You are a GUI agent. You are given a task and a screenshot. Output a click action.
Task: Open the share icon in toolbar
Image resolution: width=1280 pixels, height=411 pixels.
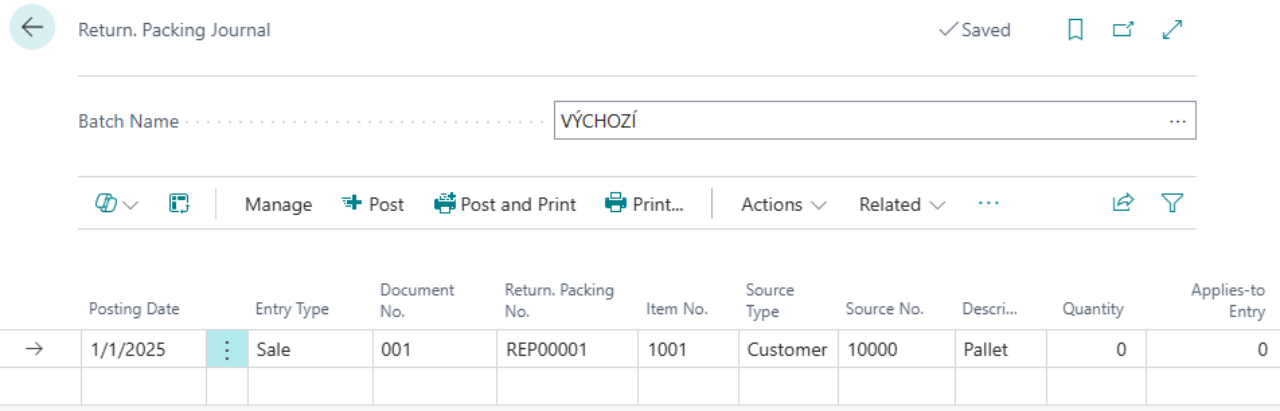(x=1123, y=204)
